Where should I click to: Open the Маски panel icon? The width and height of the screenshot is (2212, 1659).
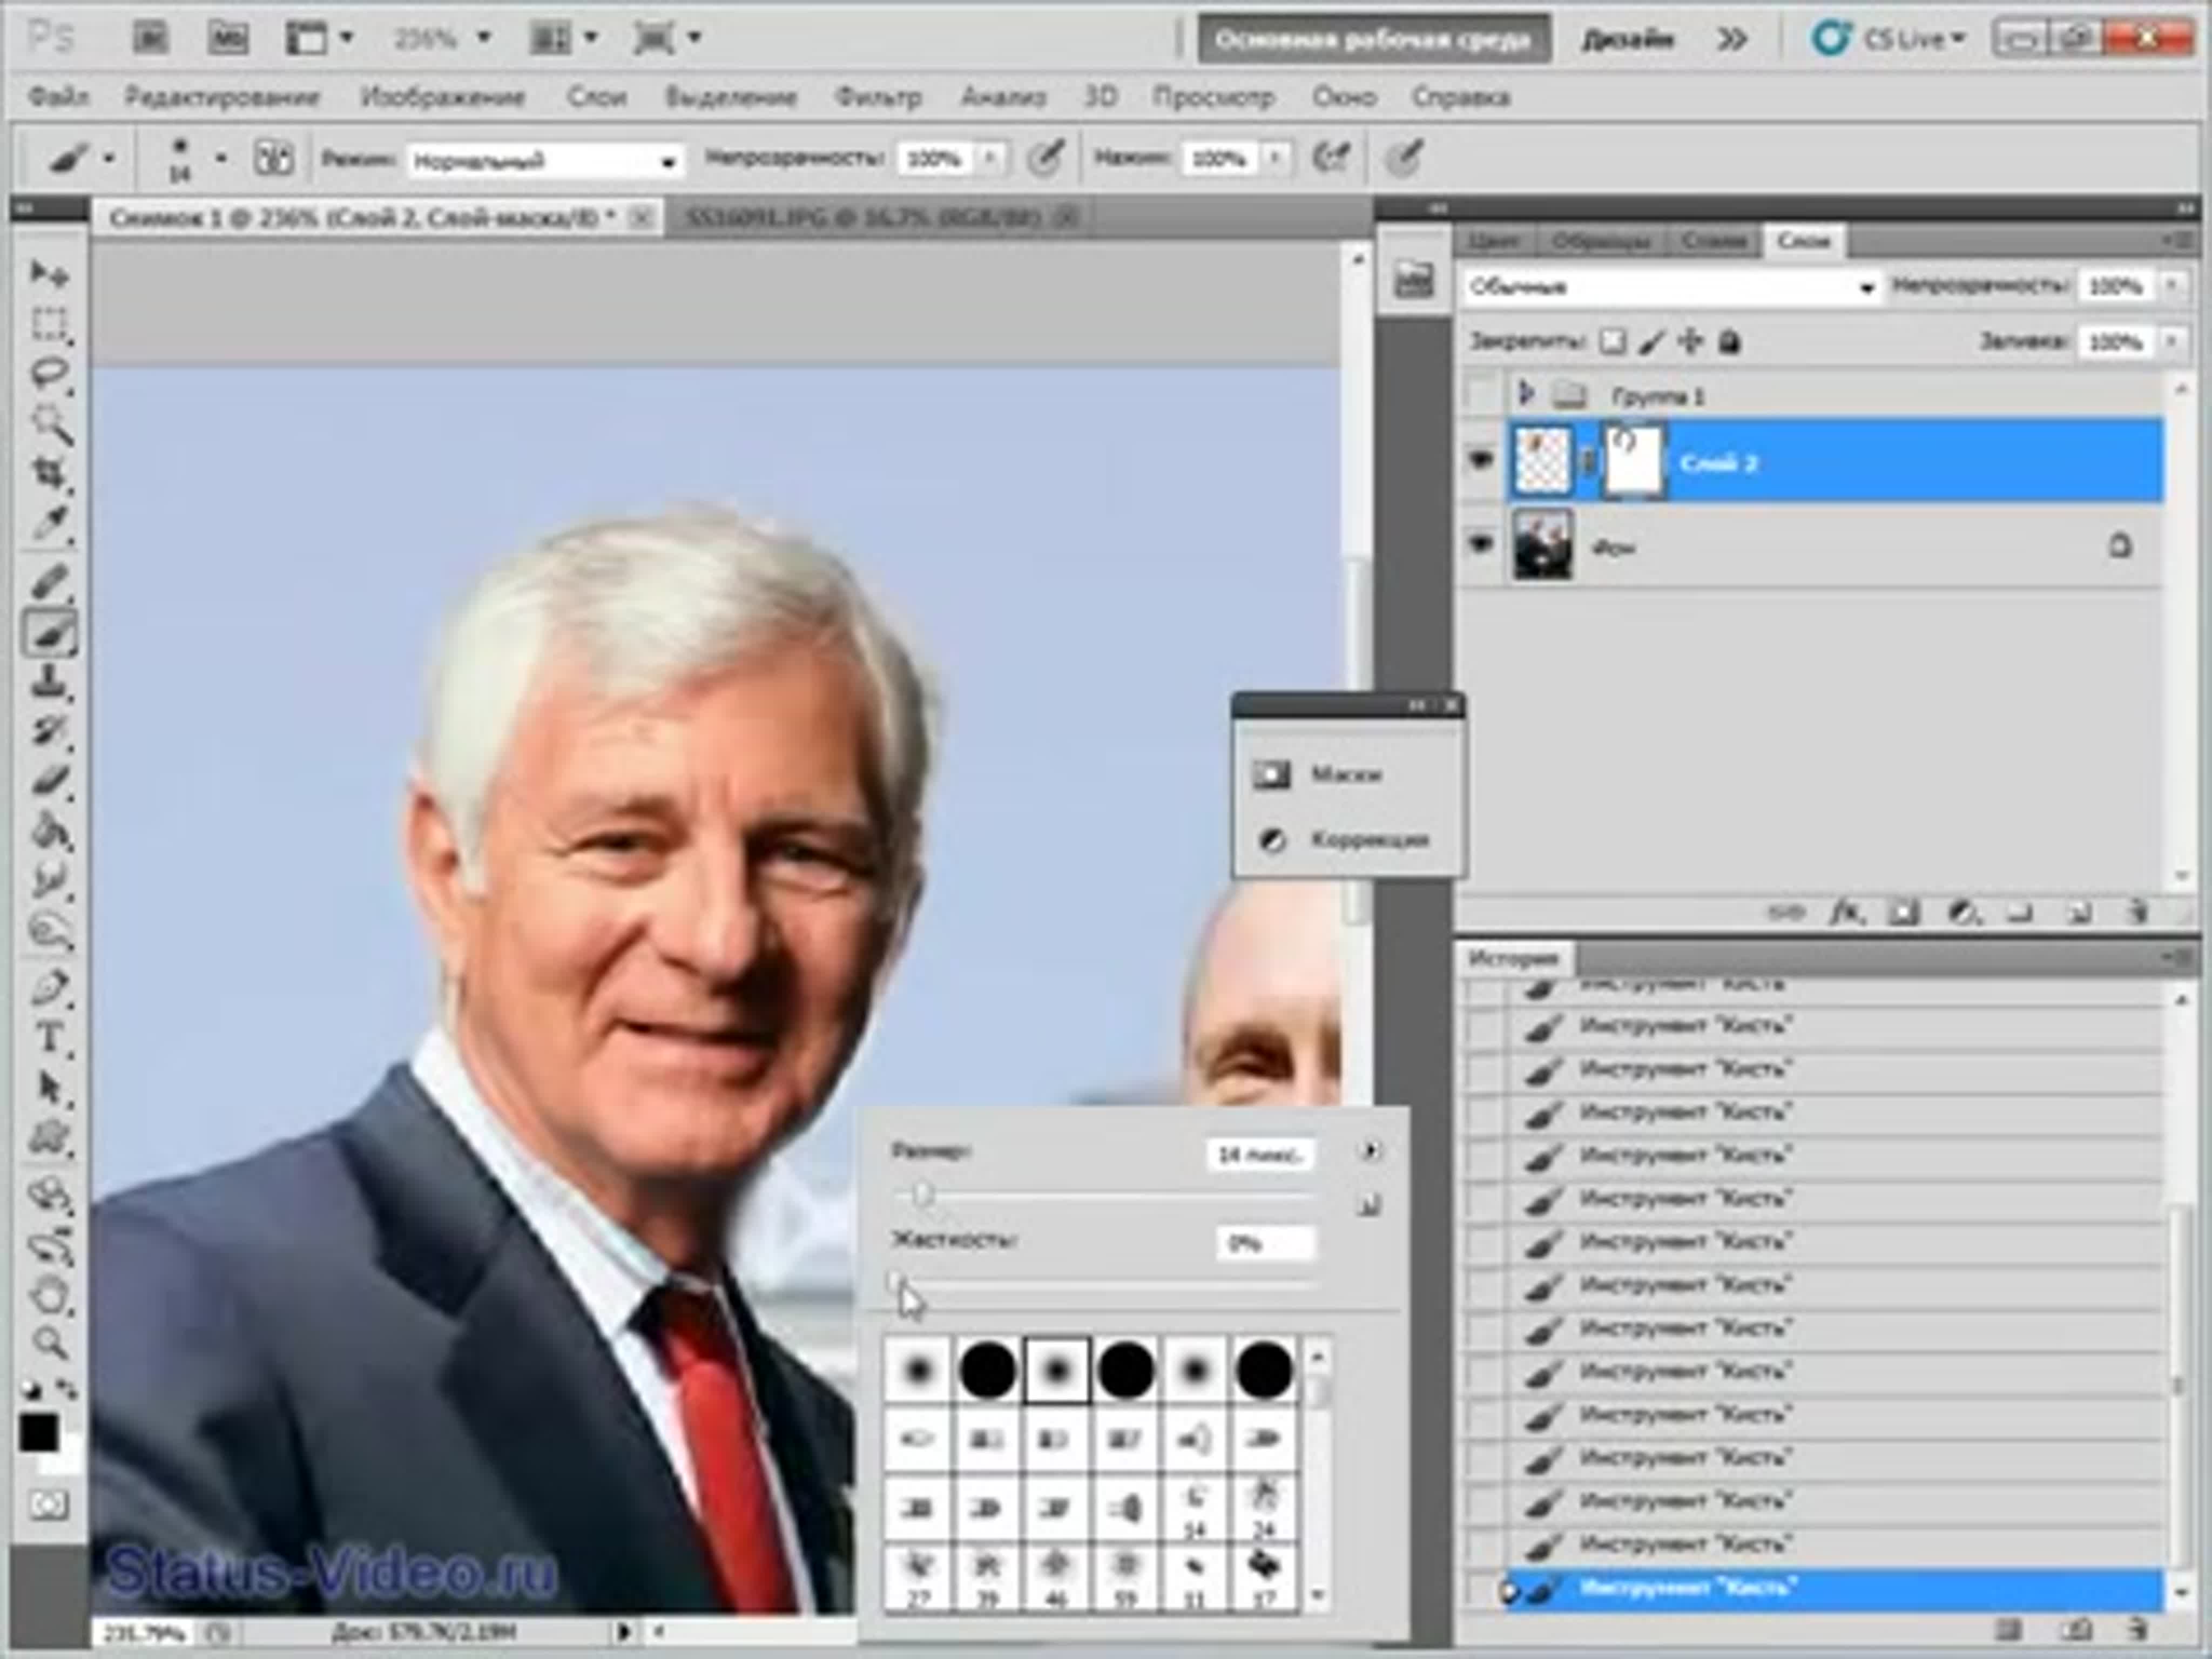point(1273,774)
